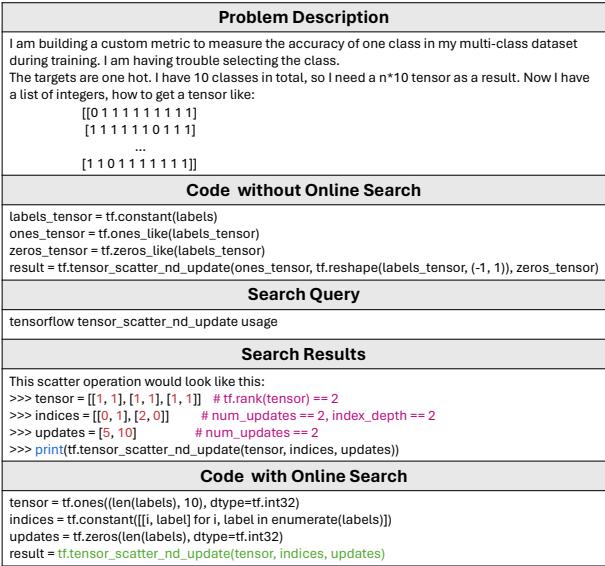Click the Search Query section header

coord(302,296)
